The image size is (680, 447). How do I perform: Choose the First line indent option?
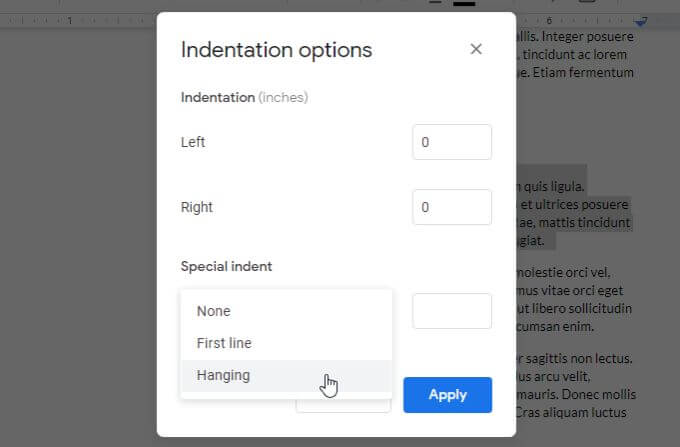point(224,343)
